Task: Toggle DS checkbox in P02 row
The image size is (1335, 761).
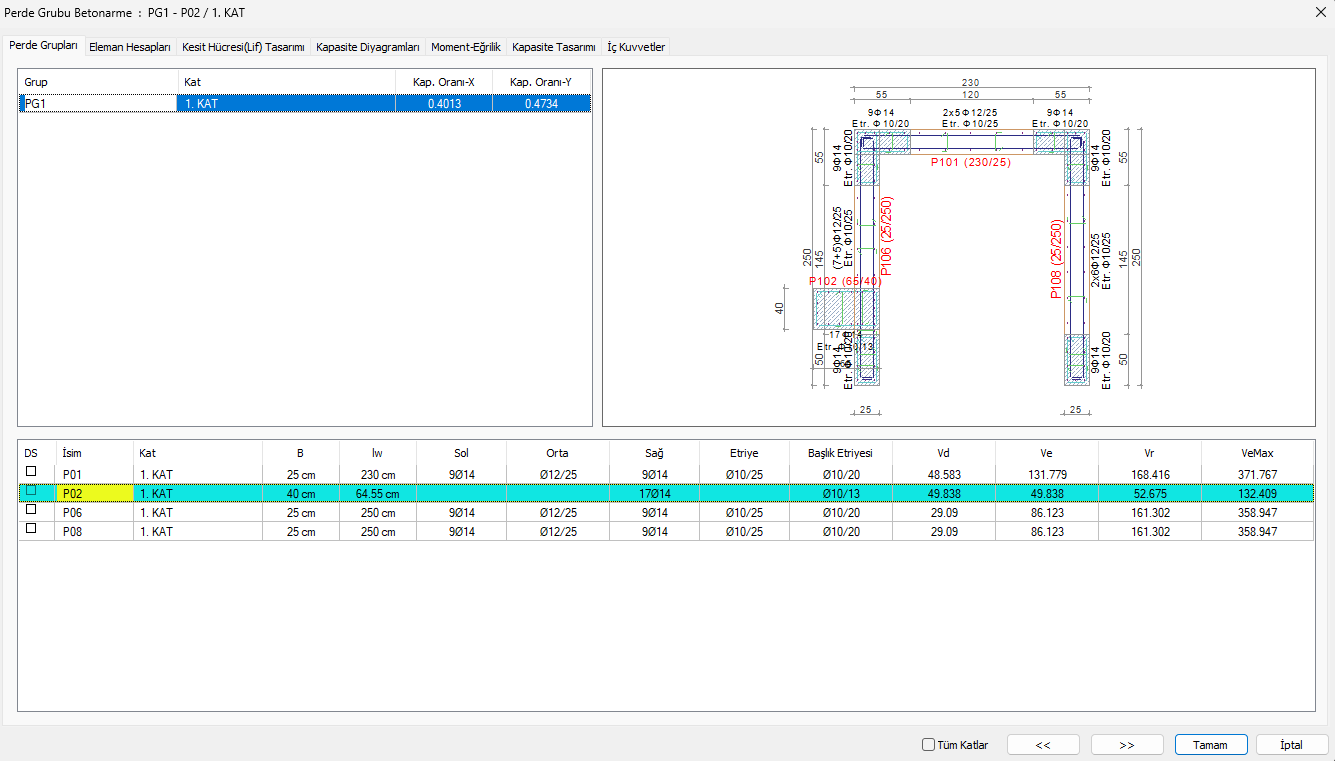Action: [x=31, y=491]
